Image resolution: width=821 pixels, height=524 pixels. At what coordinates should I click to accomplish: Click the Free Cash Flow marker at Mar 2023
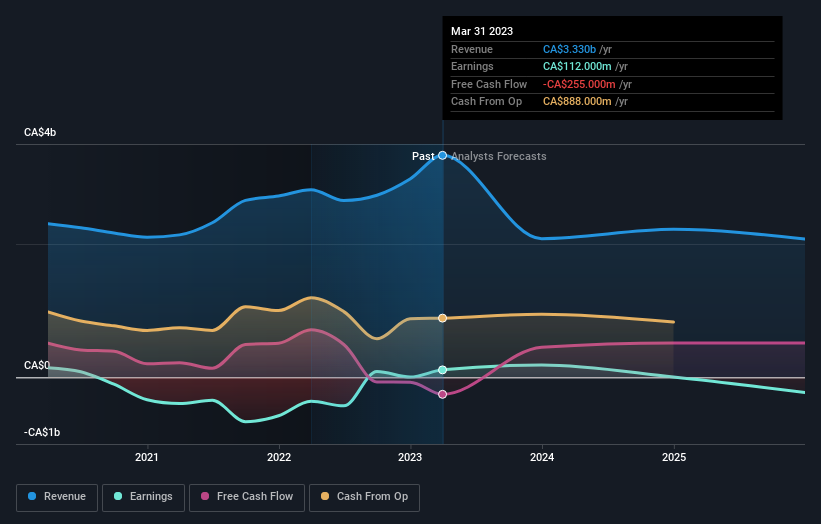click(442, 394)
